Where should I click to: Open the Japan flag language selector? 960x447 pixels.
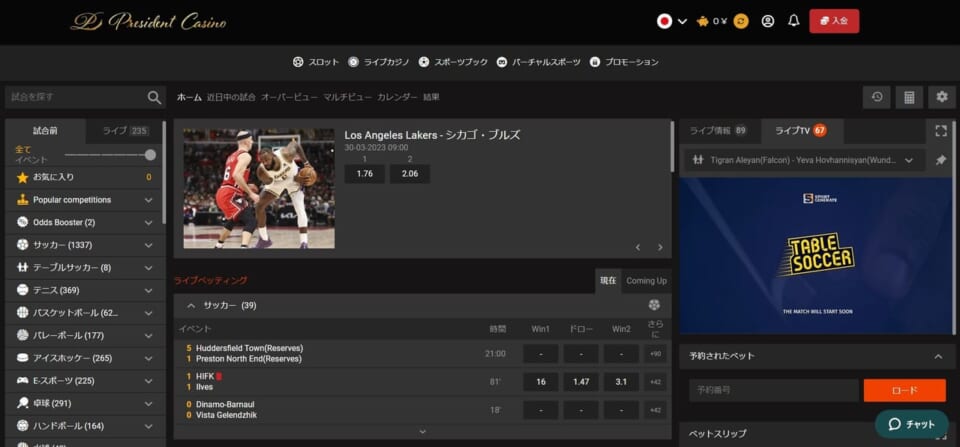coord(672,21)
